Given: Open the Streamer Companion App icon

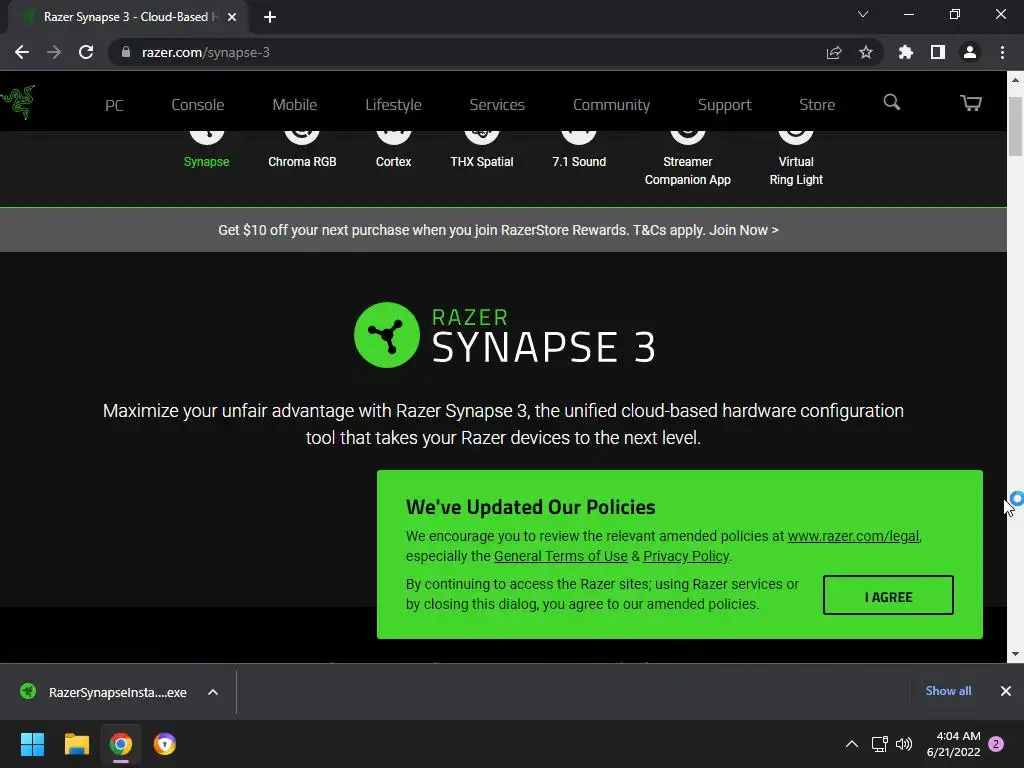Looking at the screenshot, I should click(688, 136).
